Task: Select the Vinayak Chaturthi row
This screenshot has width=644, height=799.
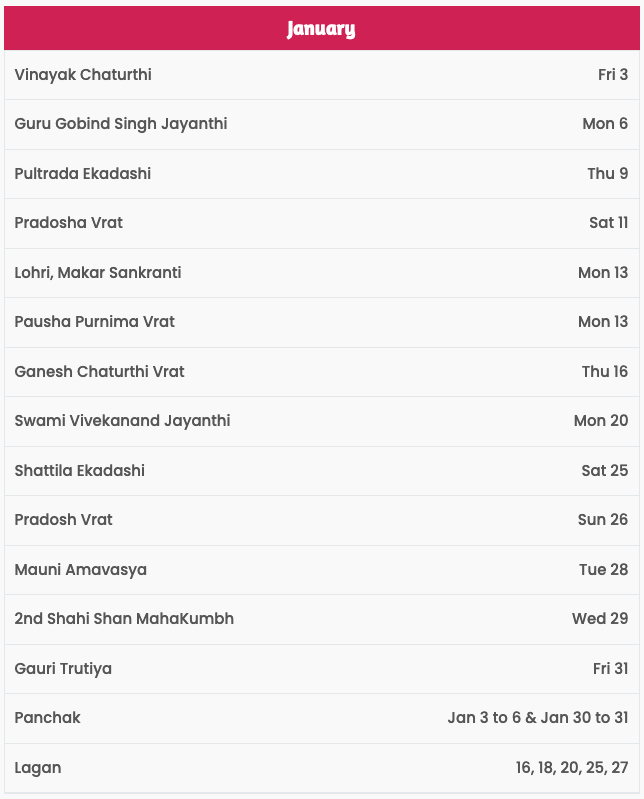Action: tap(321, 75)
